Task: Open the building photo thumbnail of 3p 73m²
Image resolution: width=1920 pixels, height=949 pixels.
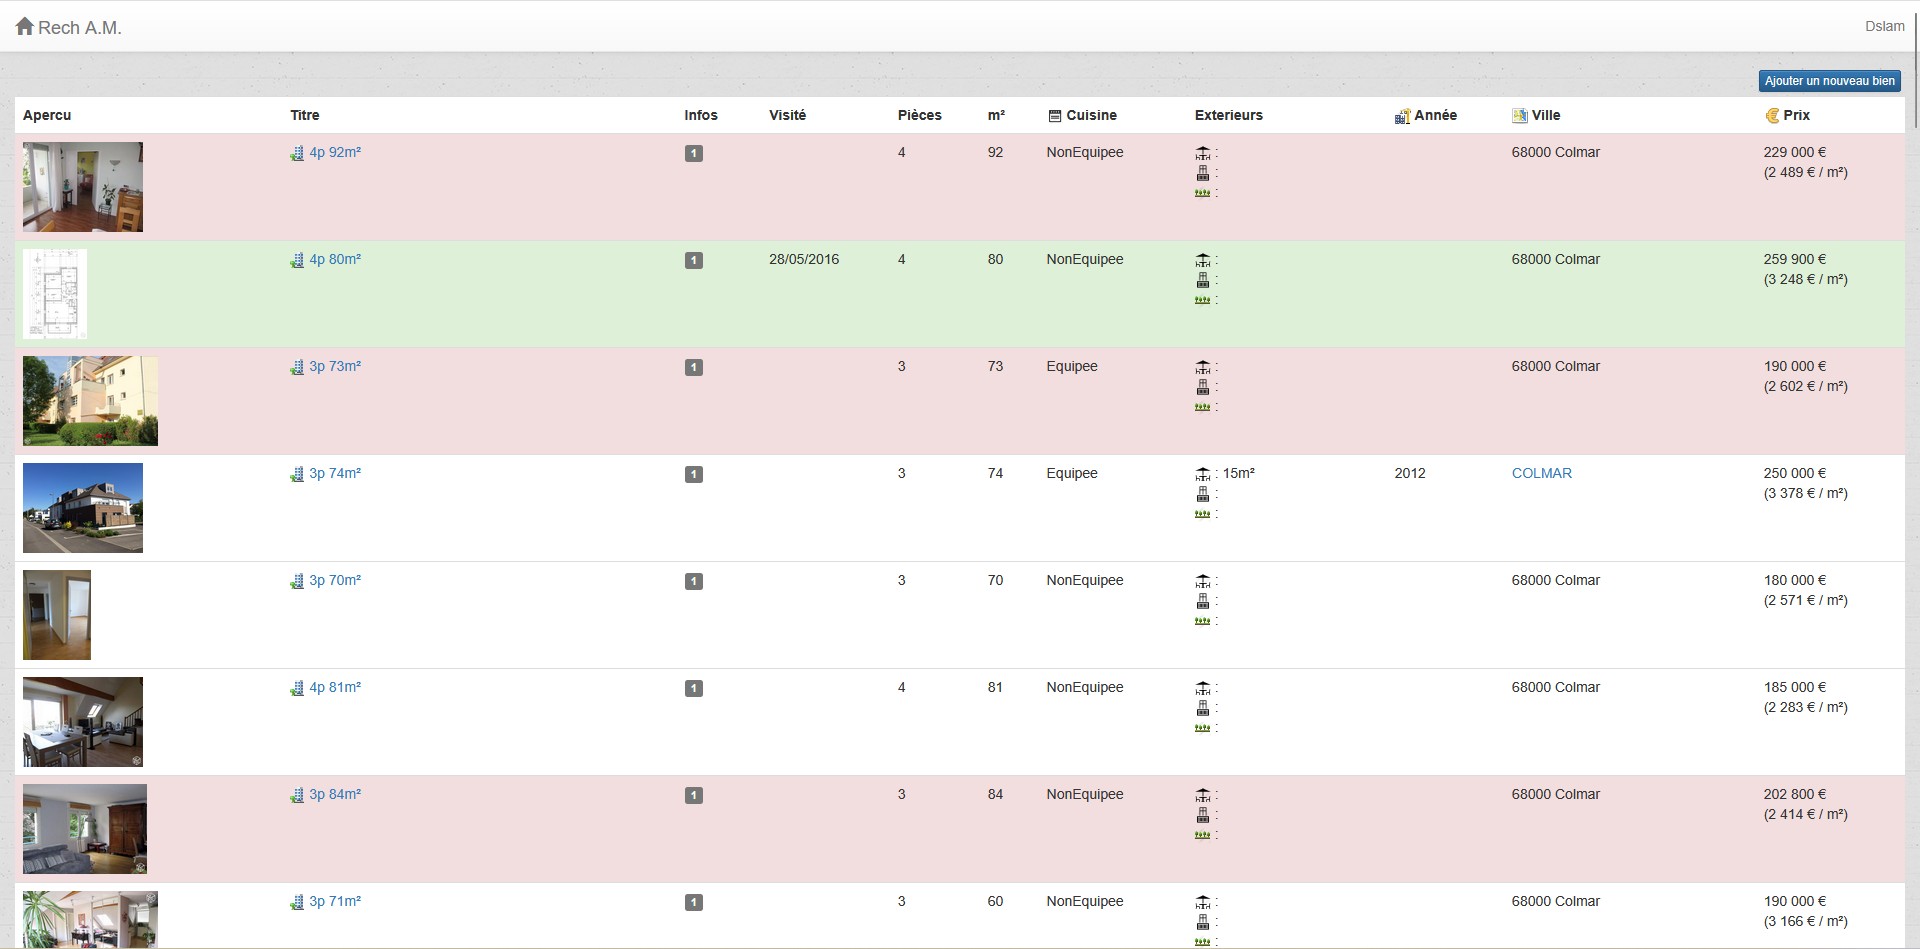Action: (x=90, y=401)
